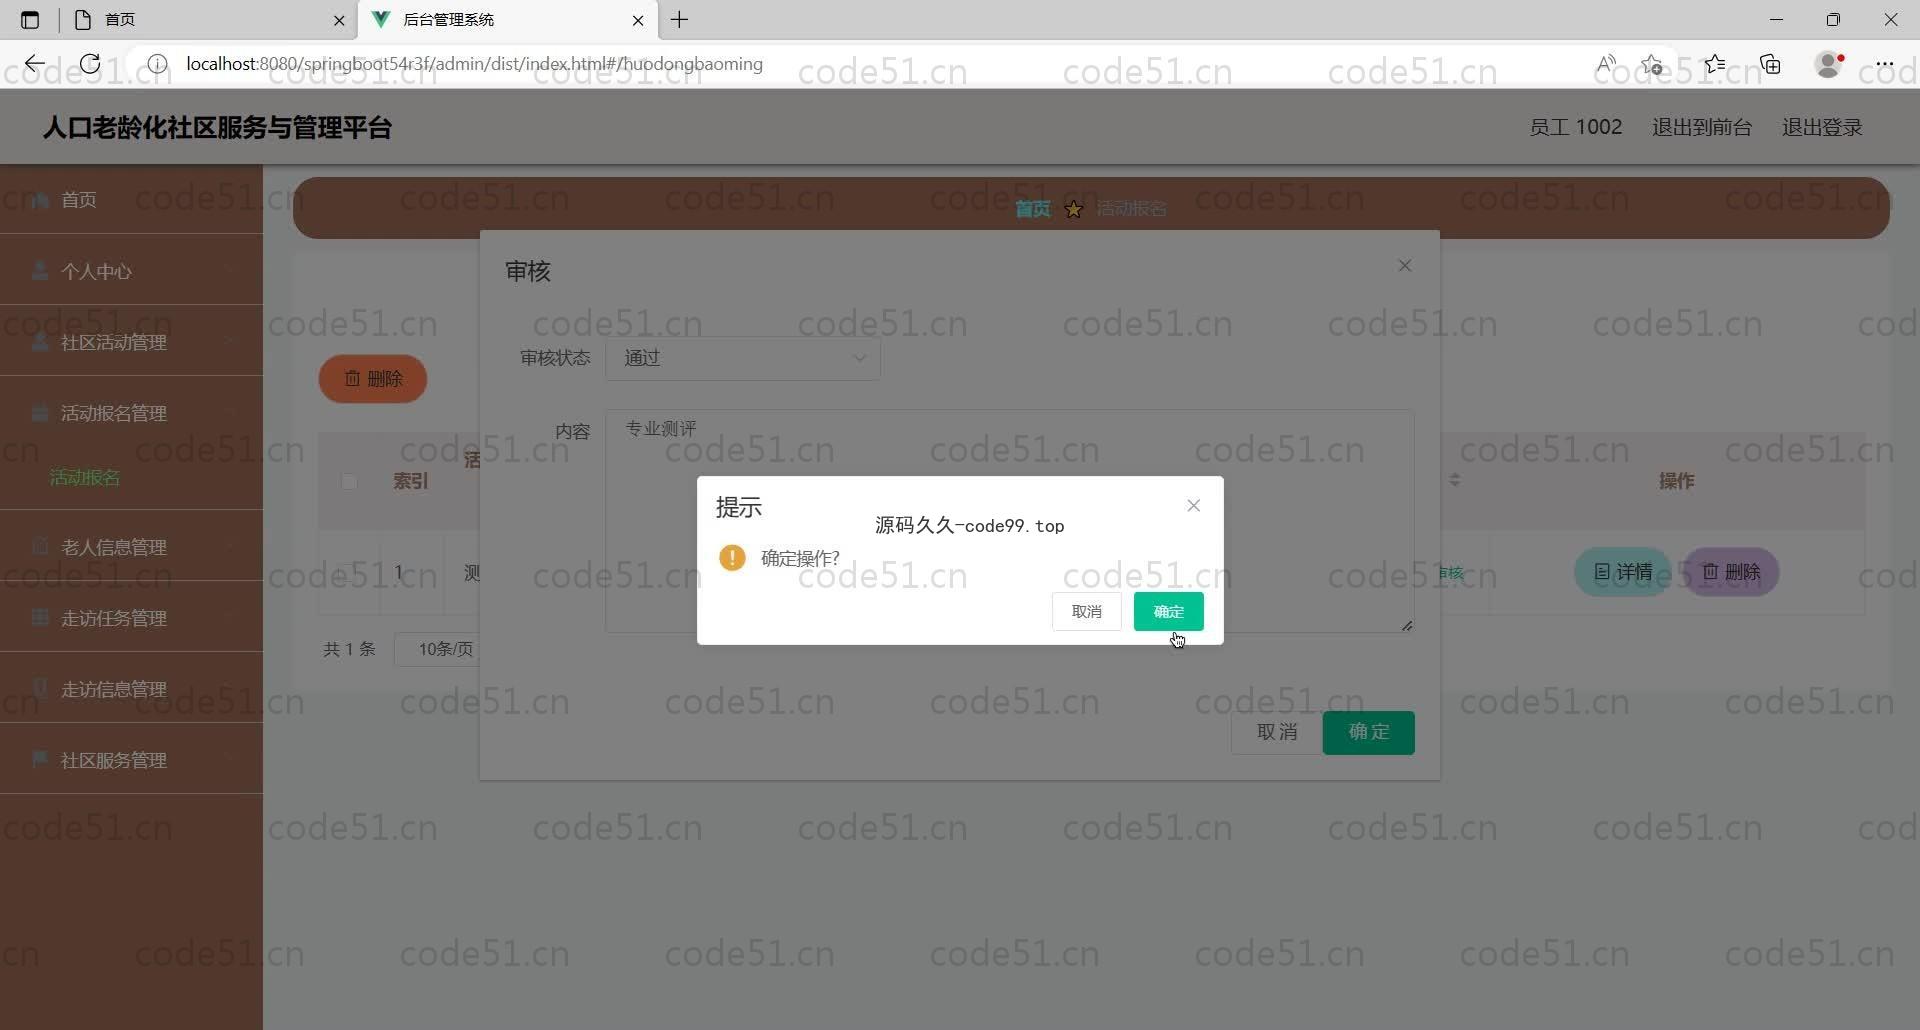Expand 老人信息管理 sidebar menu
This screenshot has width=1920, height=1030.
pos(131,547)
